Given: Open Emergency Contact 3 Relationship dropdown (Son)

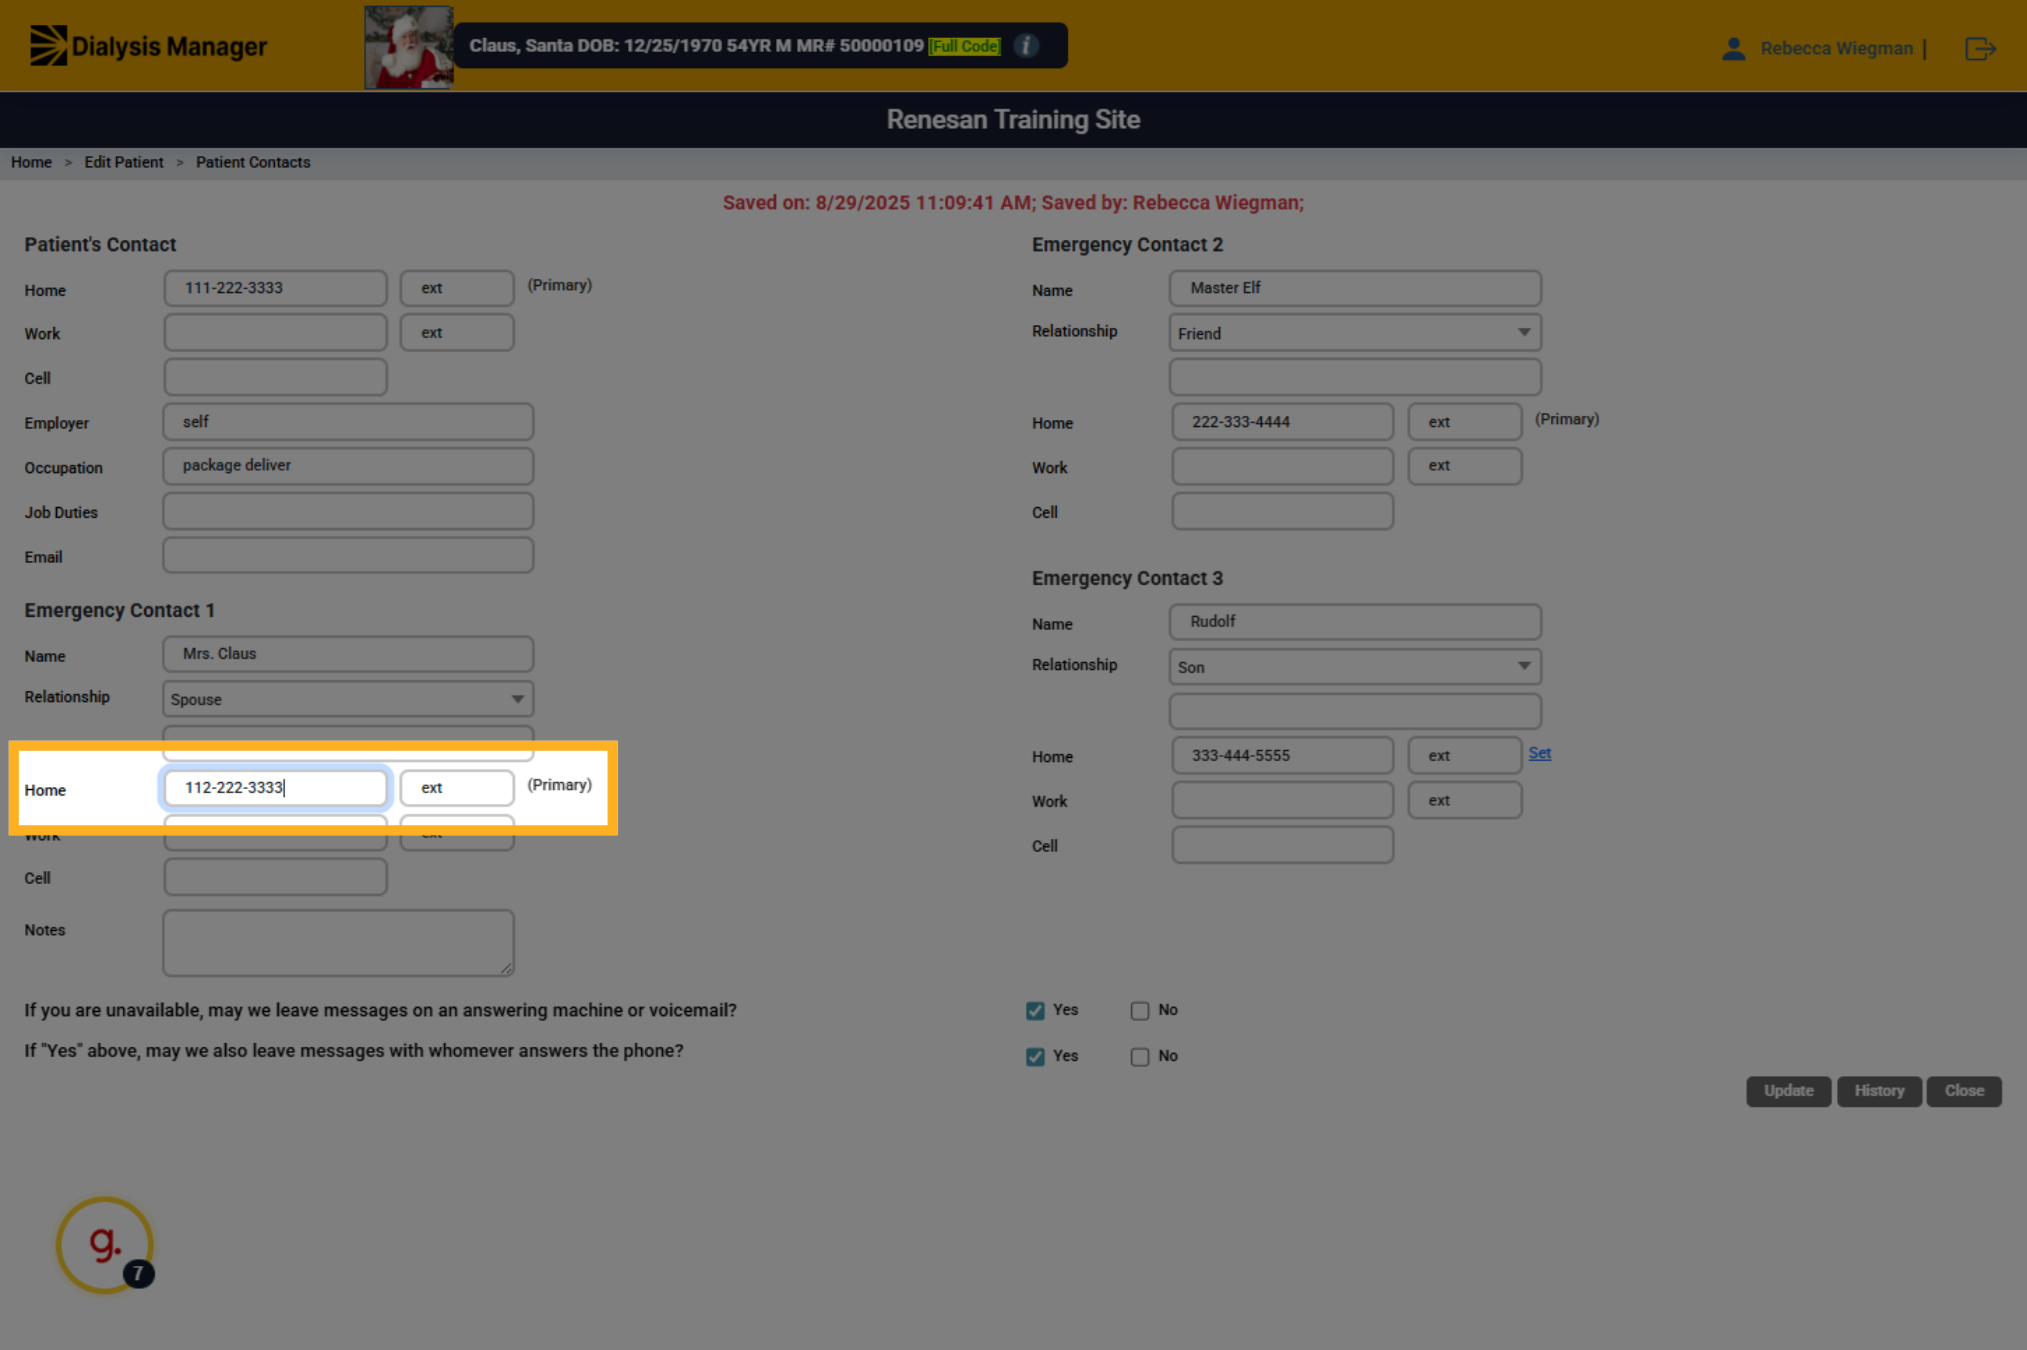Looking at the screenshot, I should 1355,667.
